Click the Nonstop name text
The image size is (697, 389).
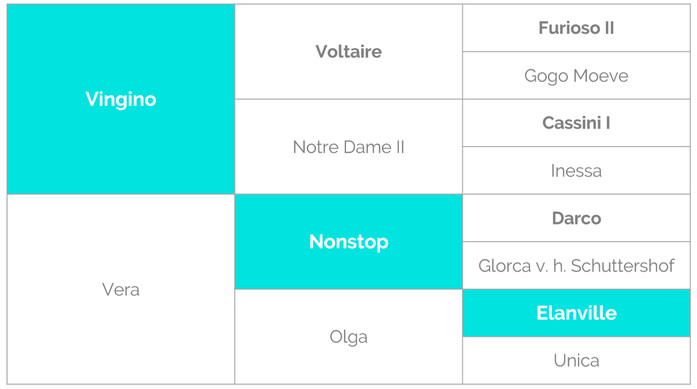coord(348,242)
